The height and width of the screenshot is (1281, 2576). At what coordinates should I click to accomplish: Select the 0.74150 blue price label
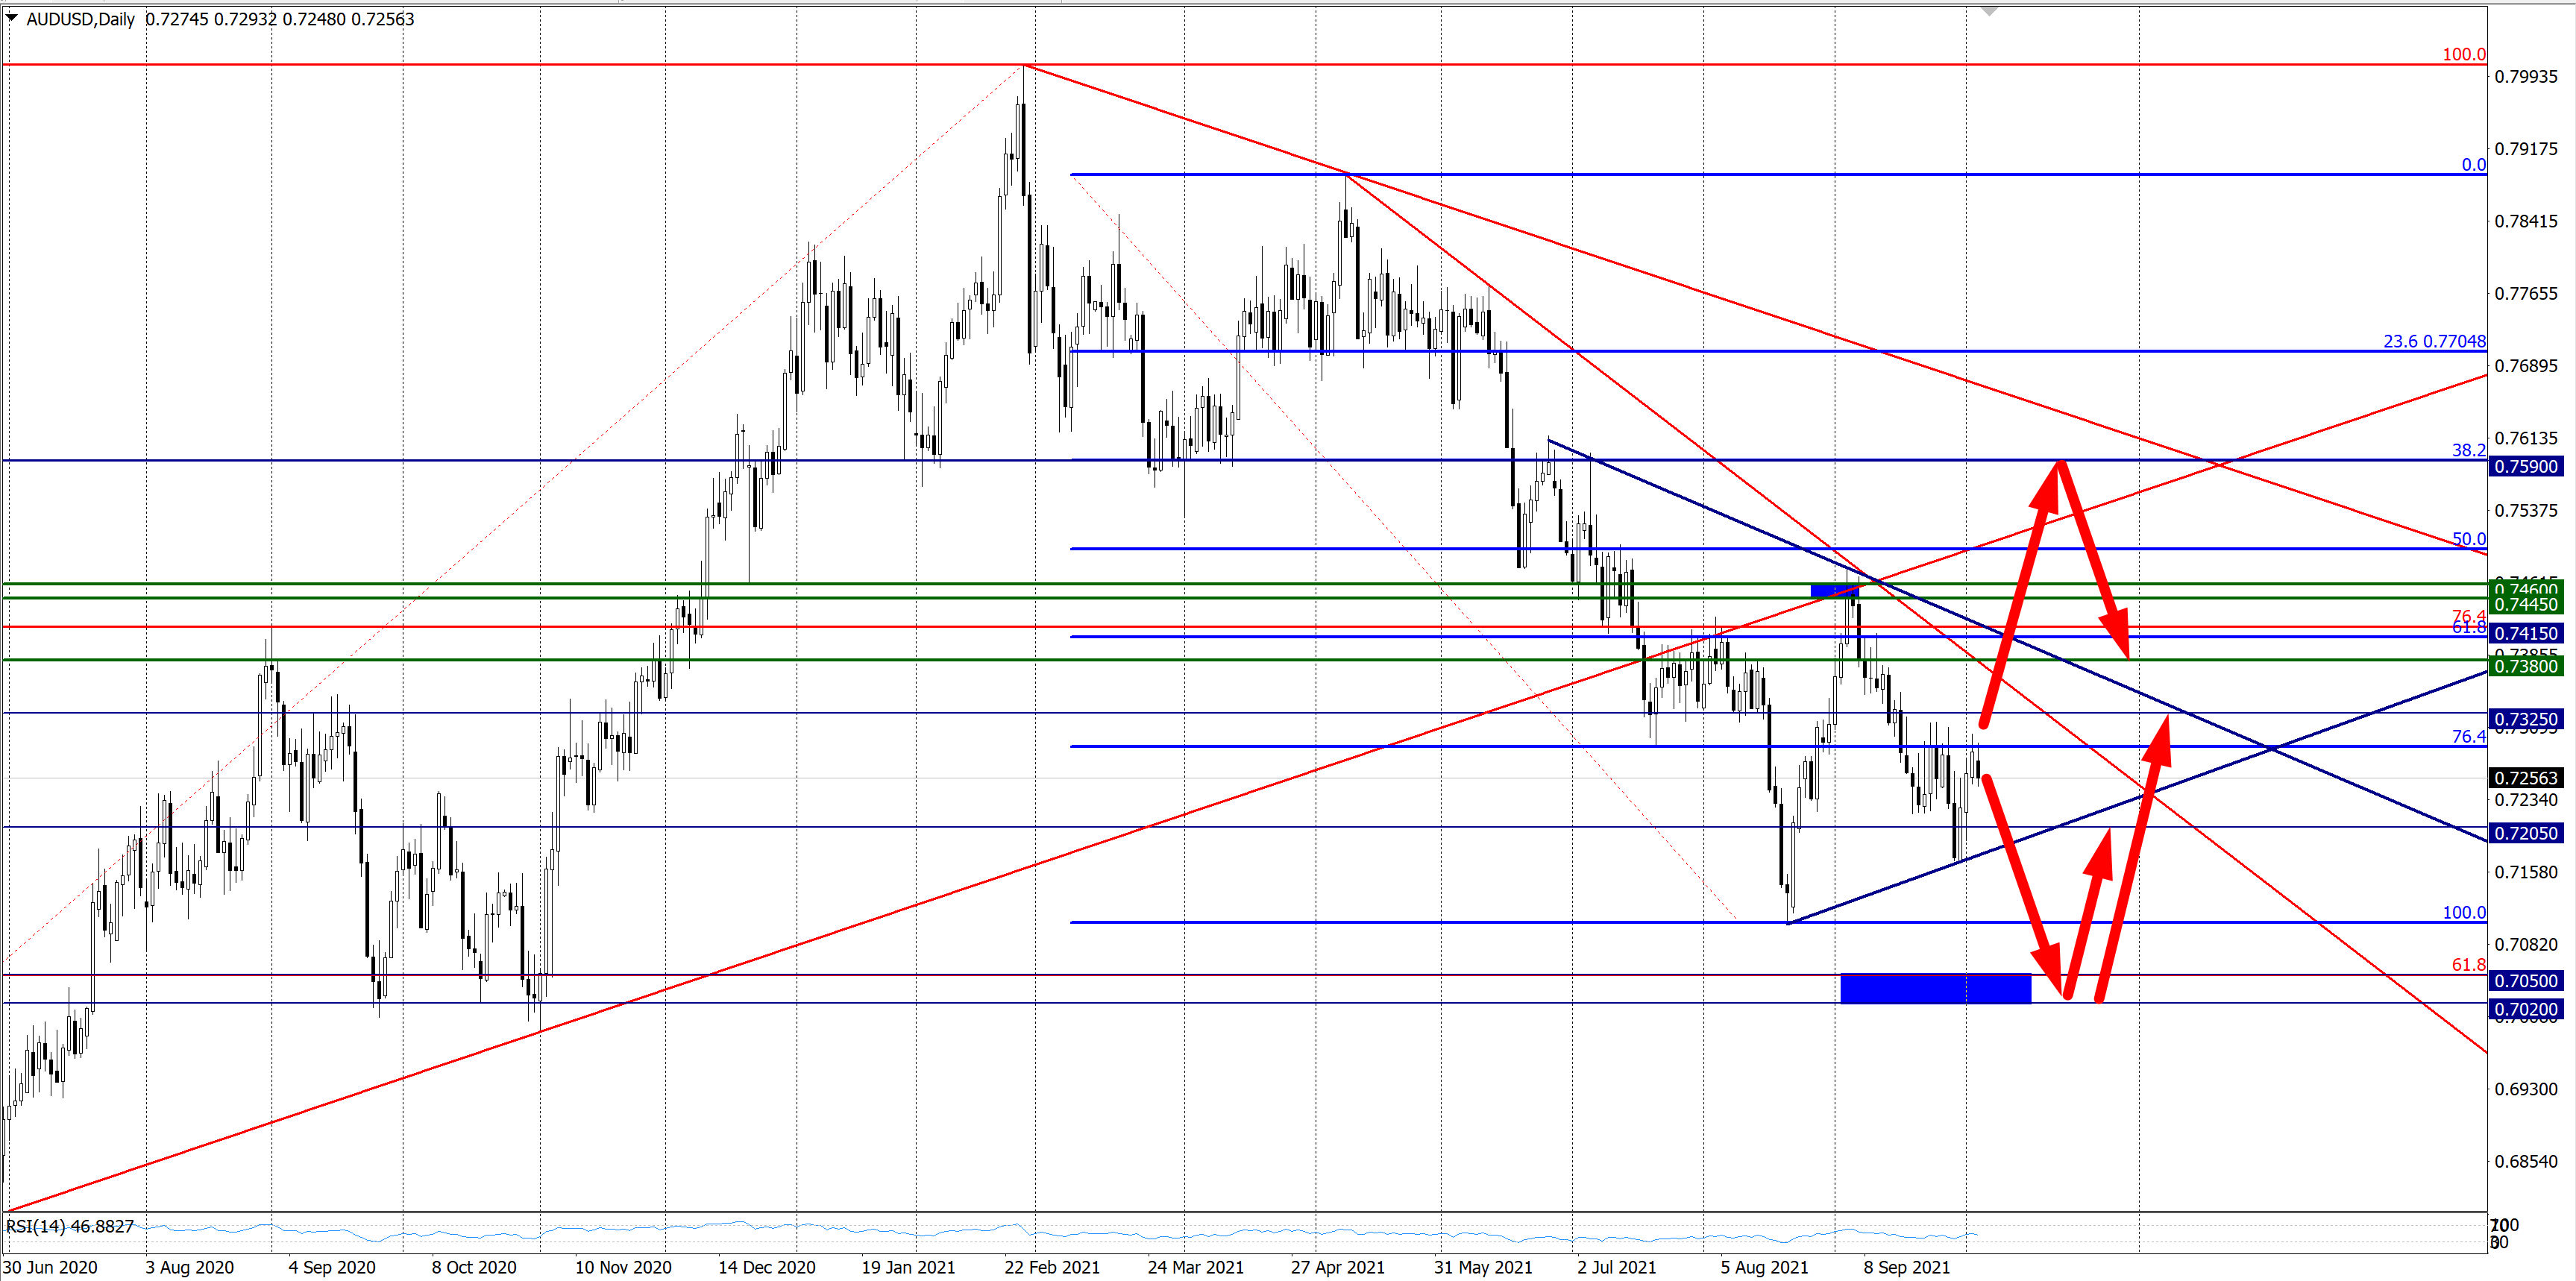pos(2525,633)
